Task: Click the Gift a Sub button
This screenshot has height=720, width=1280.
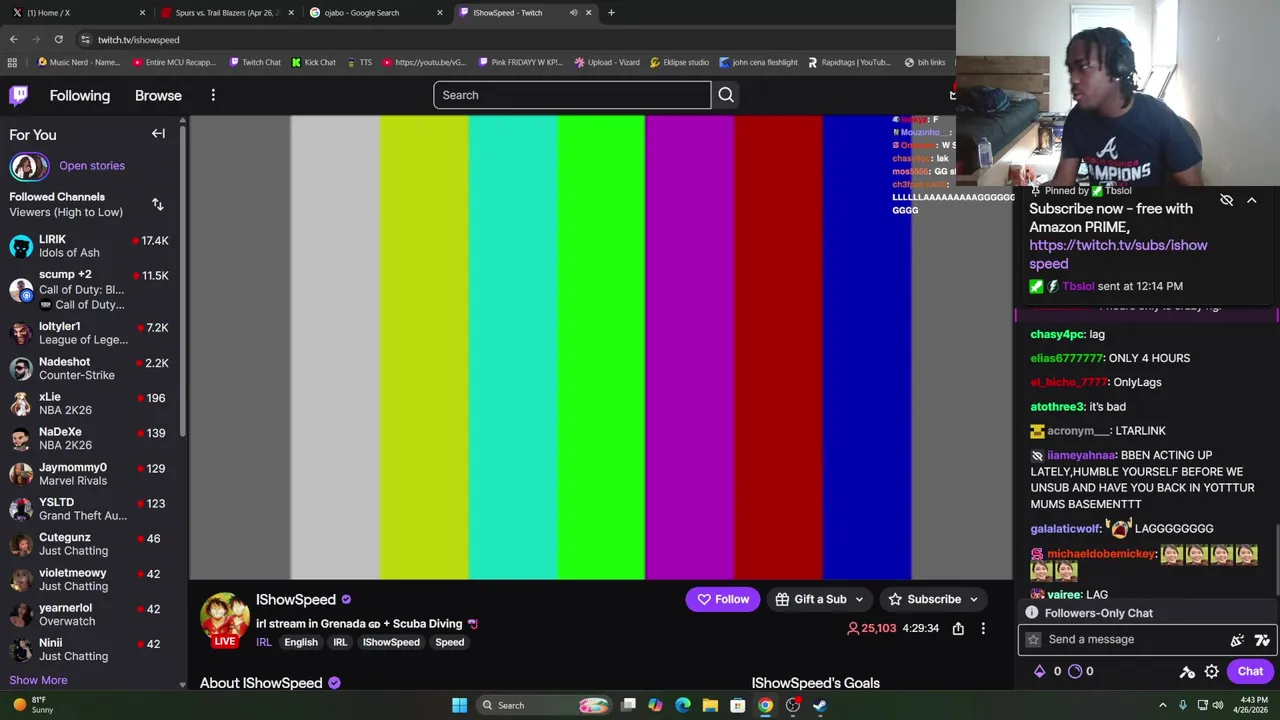Action: pos(811,599)
